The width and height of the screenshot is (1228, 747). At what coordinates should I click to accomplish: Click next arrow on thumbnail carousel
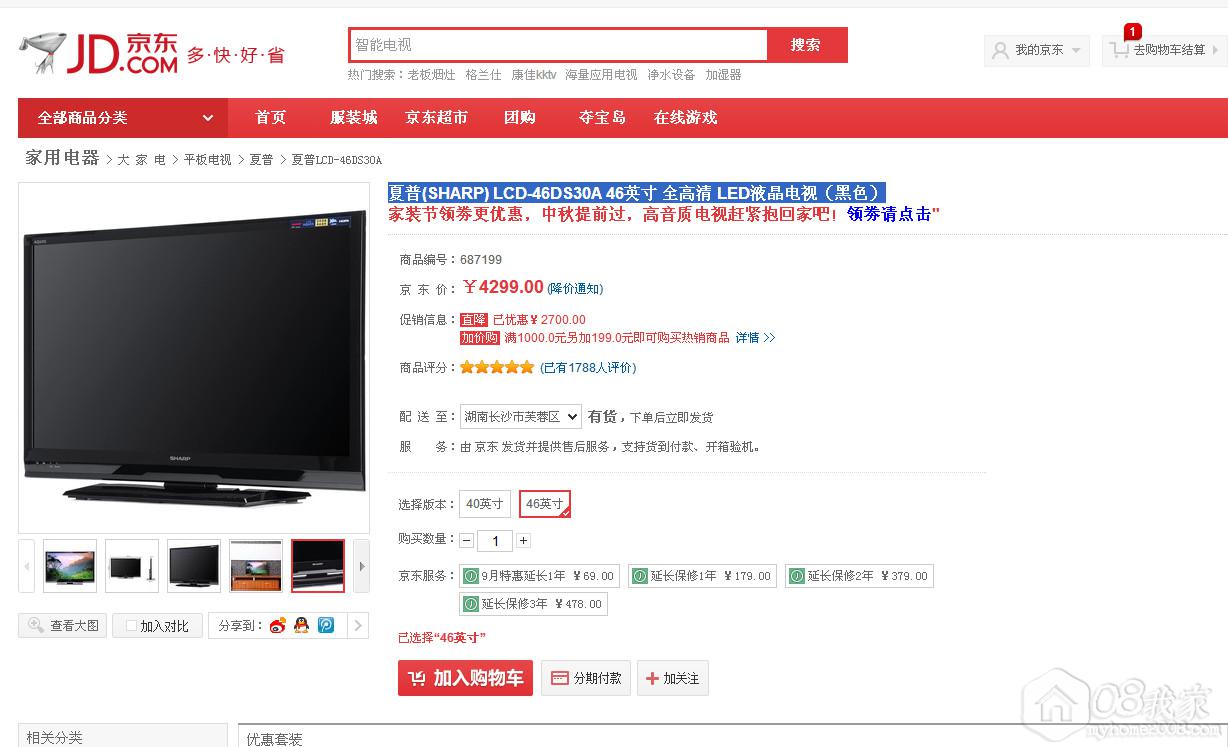(x=361, y=566)
